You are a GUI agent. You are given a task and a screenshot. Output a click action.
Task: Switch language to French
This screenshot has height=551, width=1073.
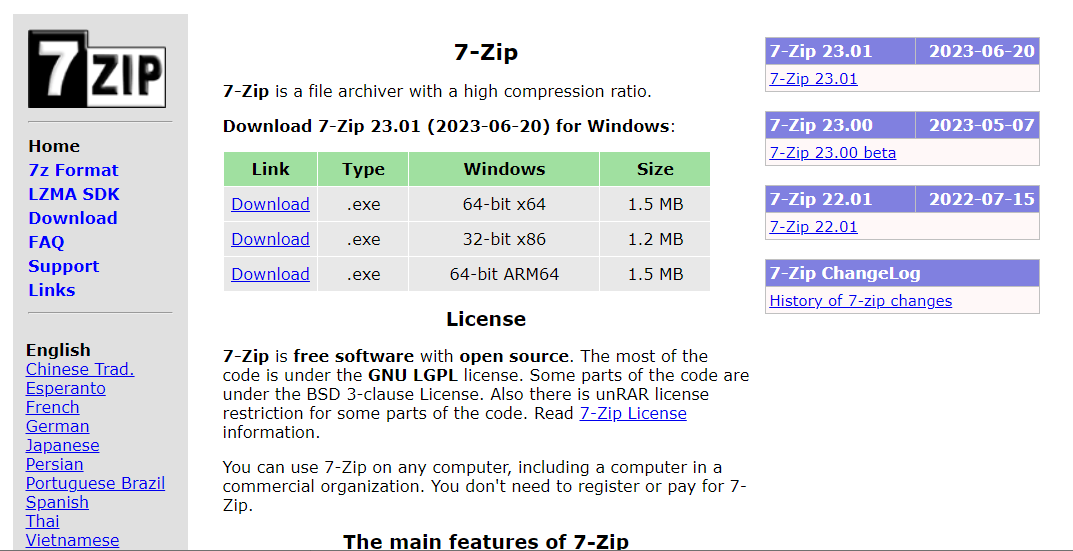52,407
